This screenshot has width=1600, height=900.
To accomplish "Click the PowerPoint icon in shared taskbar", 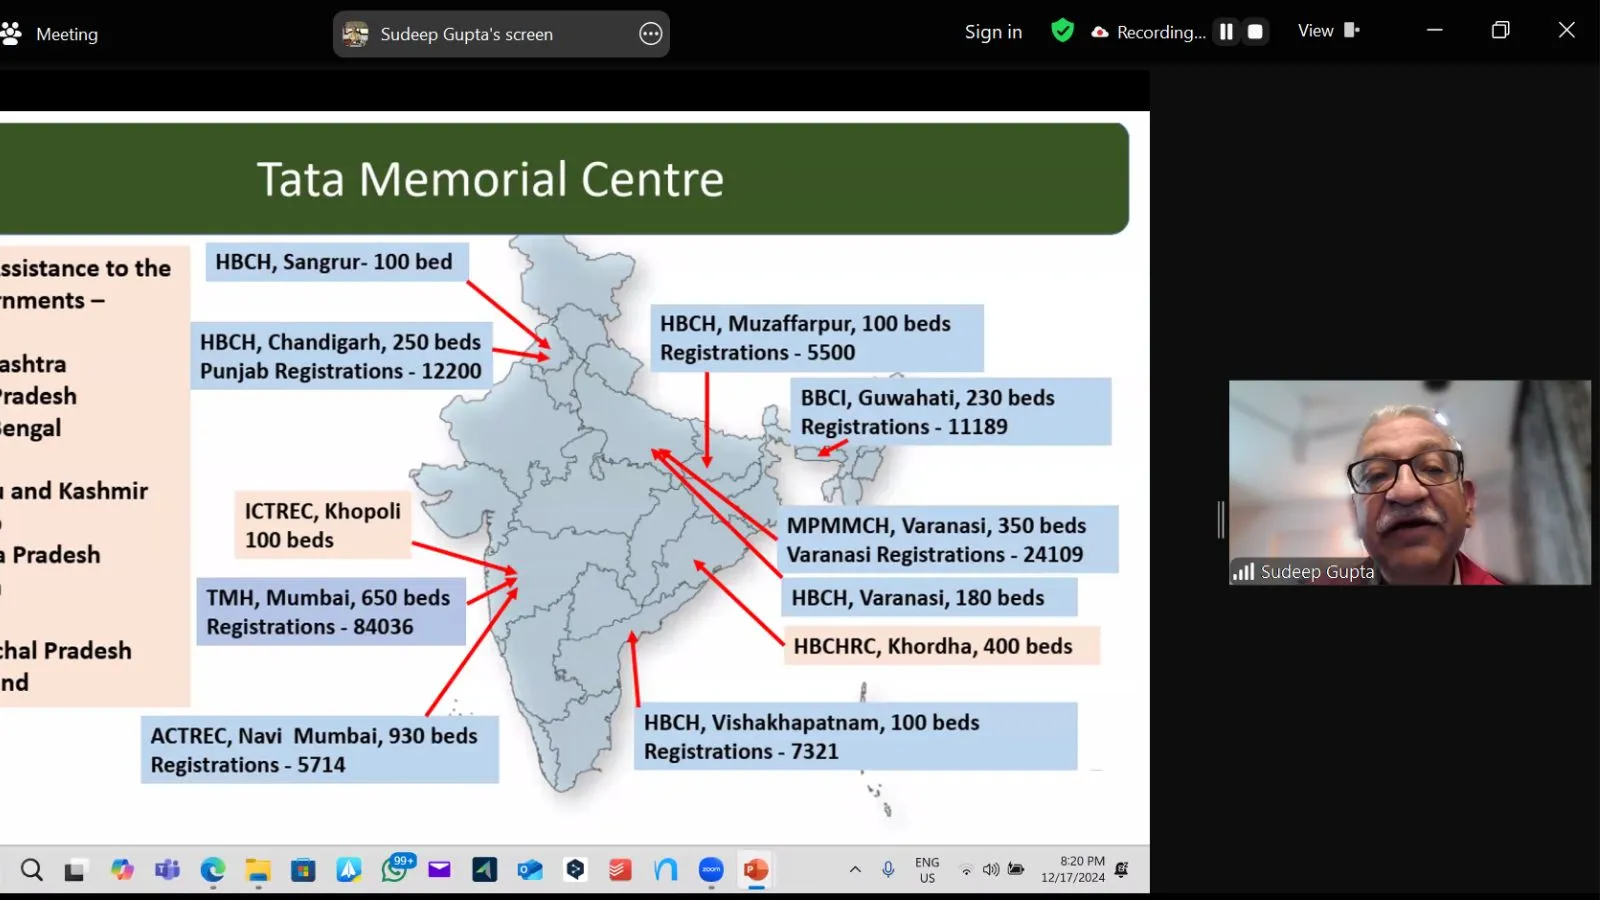I will point(756,870).
